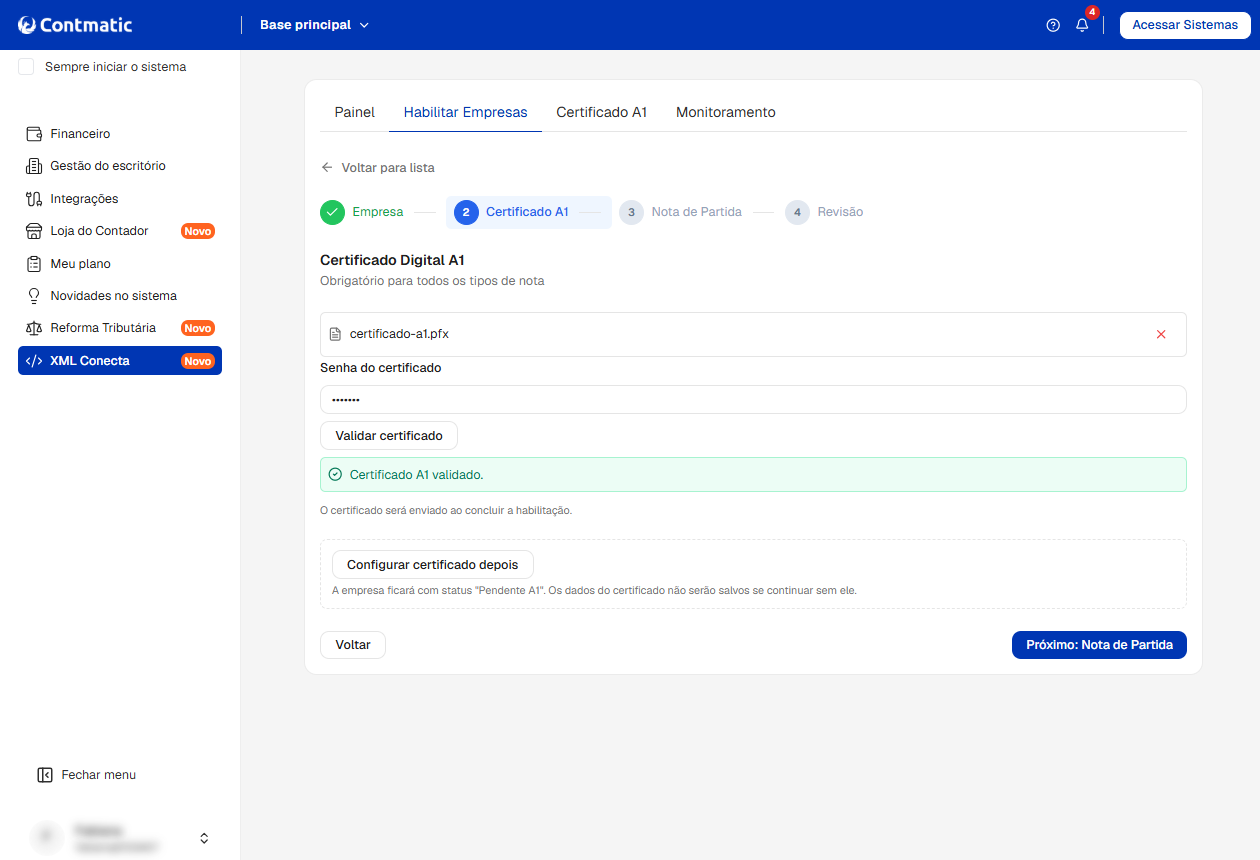Jump to step 4 Revisão

(x=825, y=212)
